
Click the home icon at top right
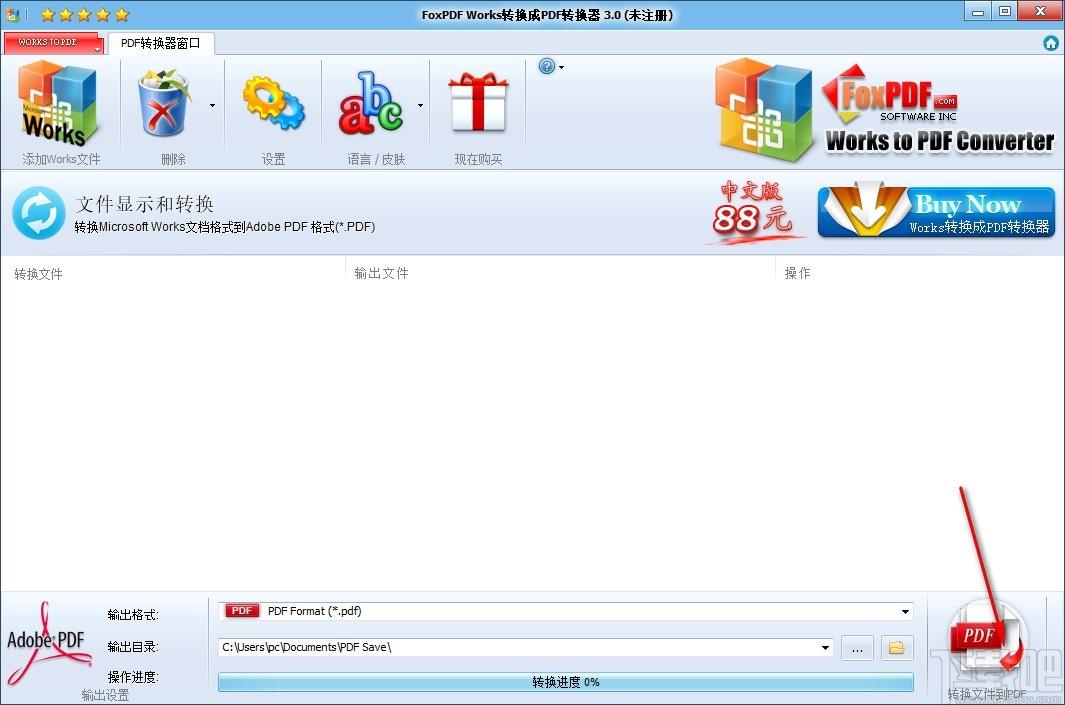coord(1051,43)
